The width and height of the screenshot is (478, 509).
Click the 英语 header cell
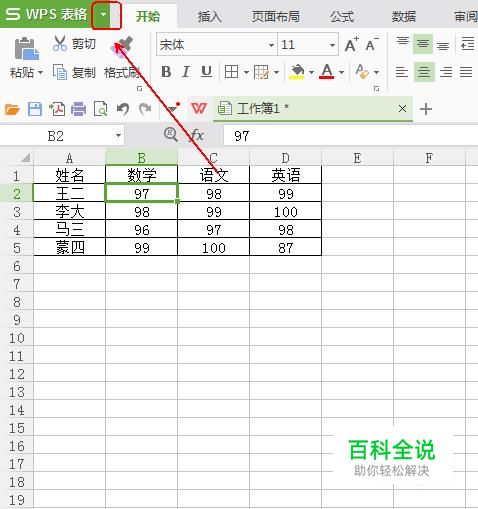[286, 175]
